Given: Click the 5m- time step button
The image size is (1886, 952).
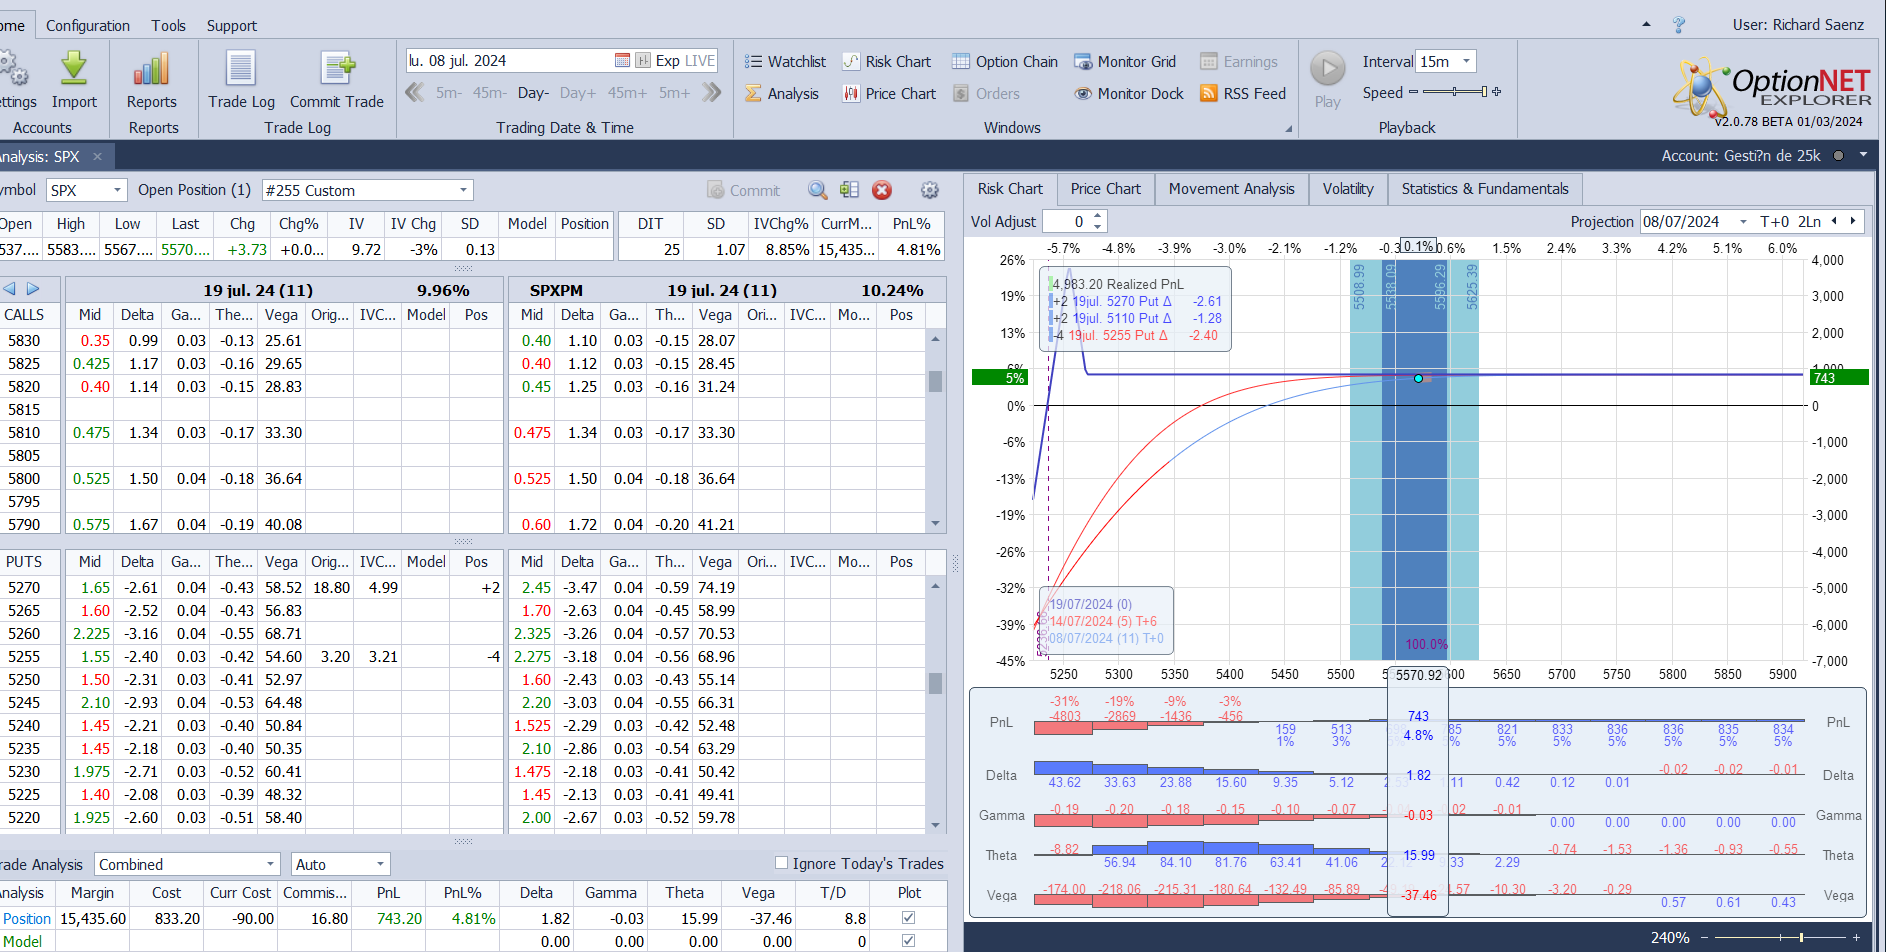Looking at the screenshot, I should (x=449, y=93).
